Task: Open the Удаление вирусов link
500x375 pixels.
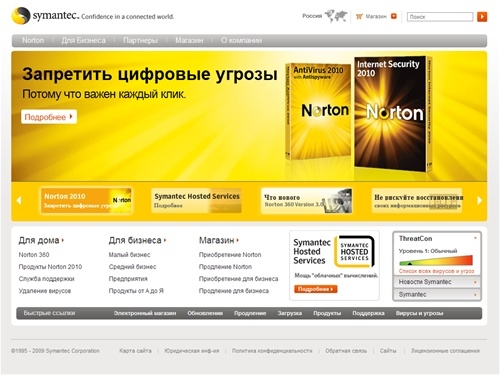Action: pyautogui.click(x=45, y=291)
